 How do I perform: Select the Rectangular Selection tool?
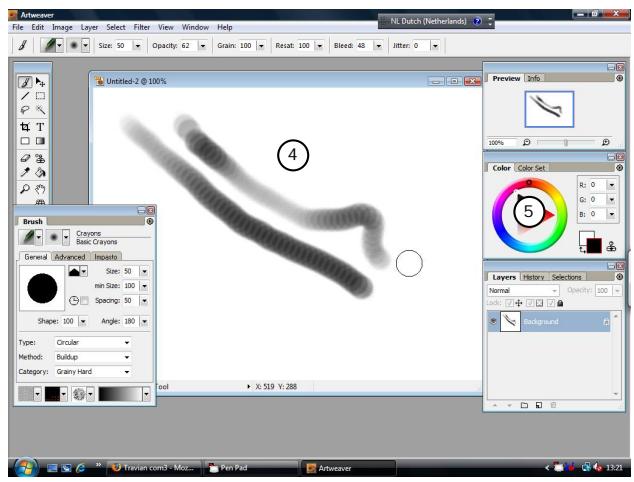[x=40, y=96]
